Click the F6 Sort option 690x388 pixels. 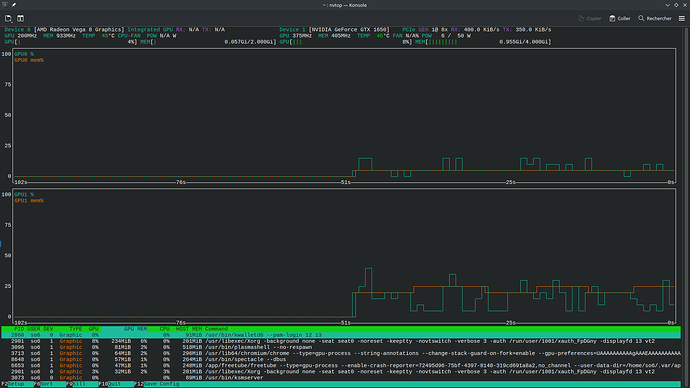[49, 384]
